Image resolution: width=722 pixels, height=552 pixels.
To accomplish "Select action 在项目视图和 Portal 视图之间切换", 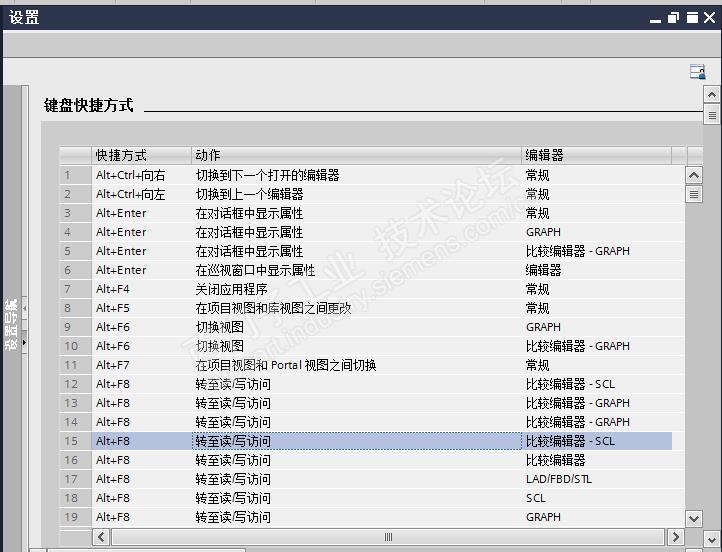I will (x=356, y=365).
